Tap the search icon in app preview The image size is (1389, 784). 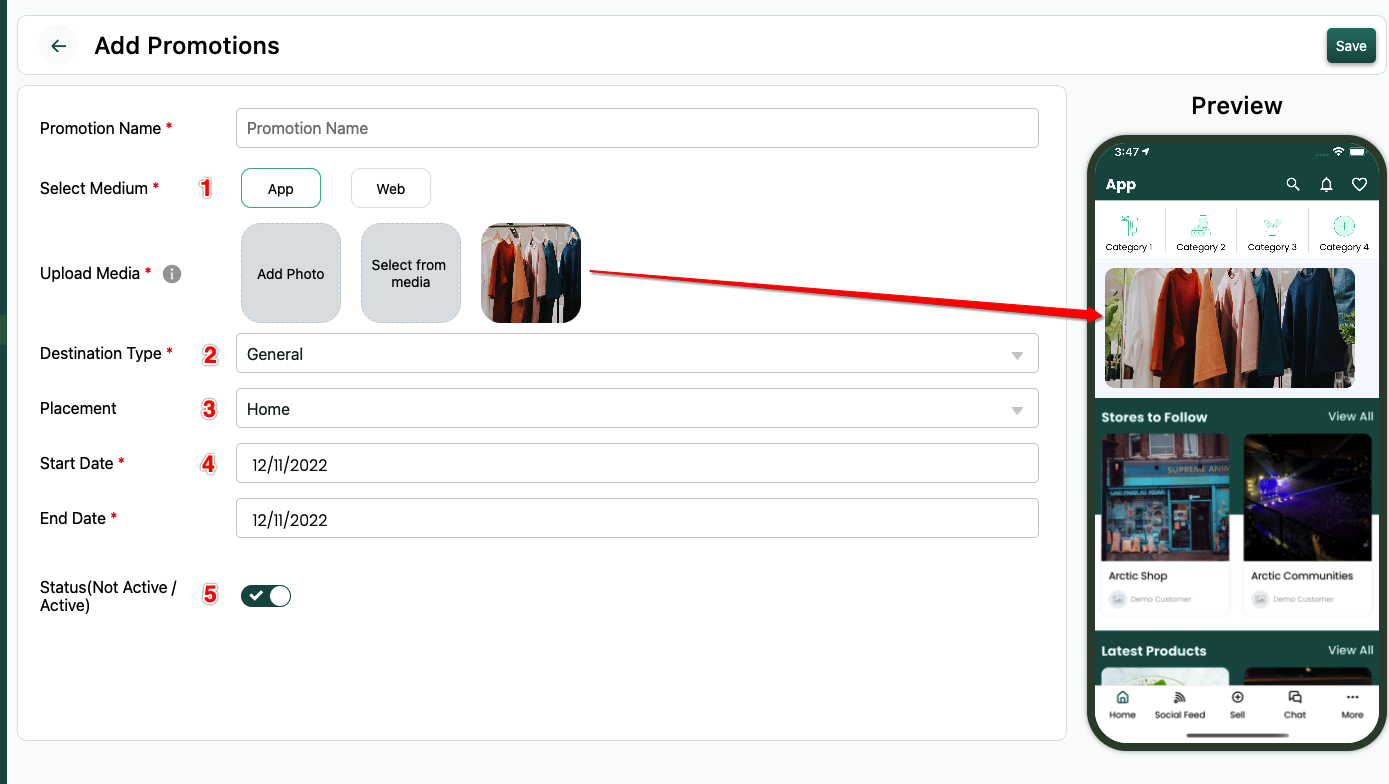pos(1293,184)
